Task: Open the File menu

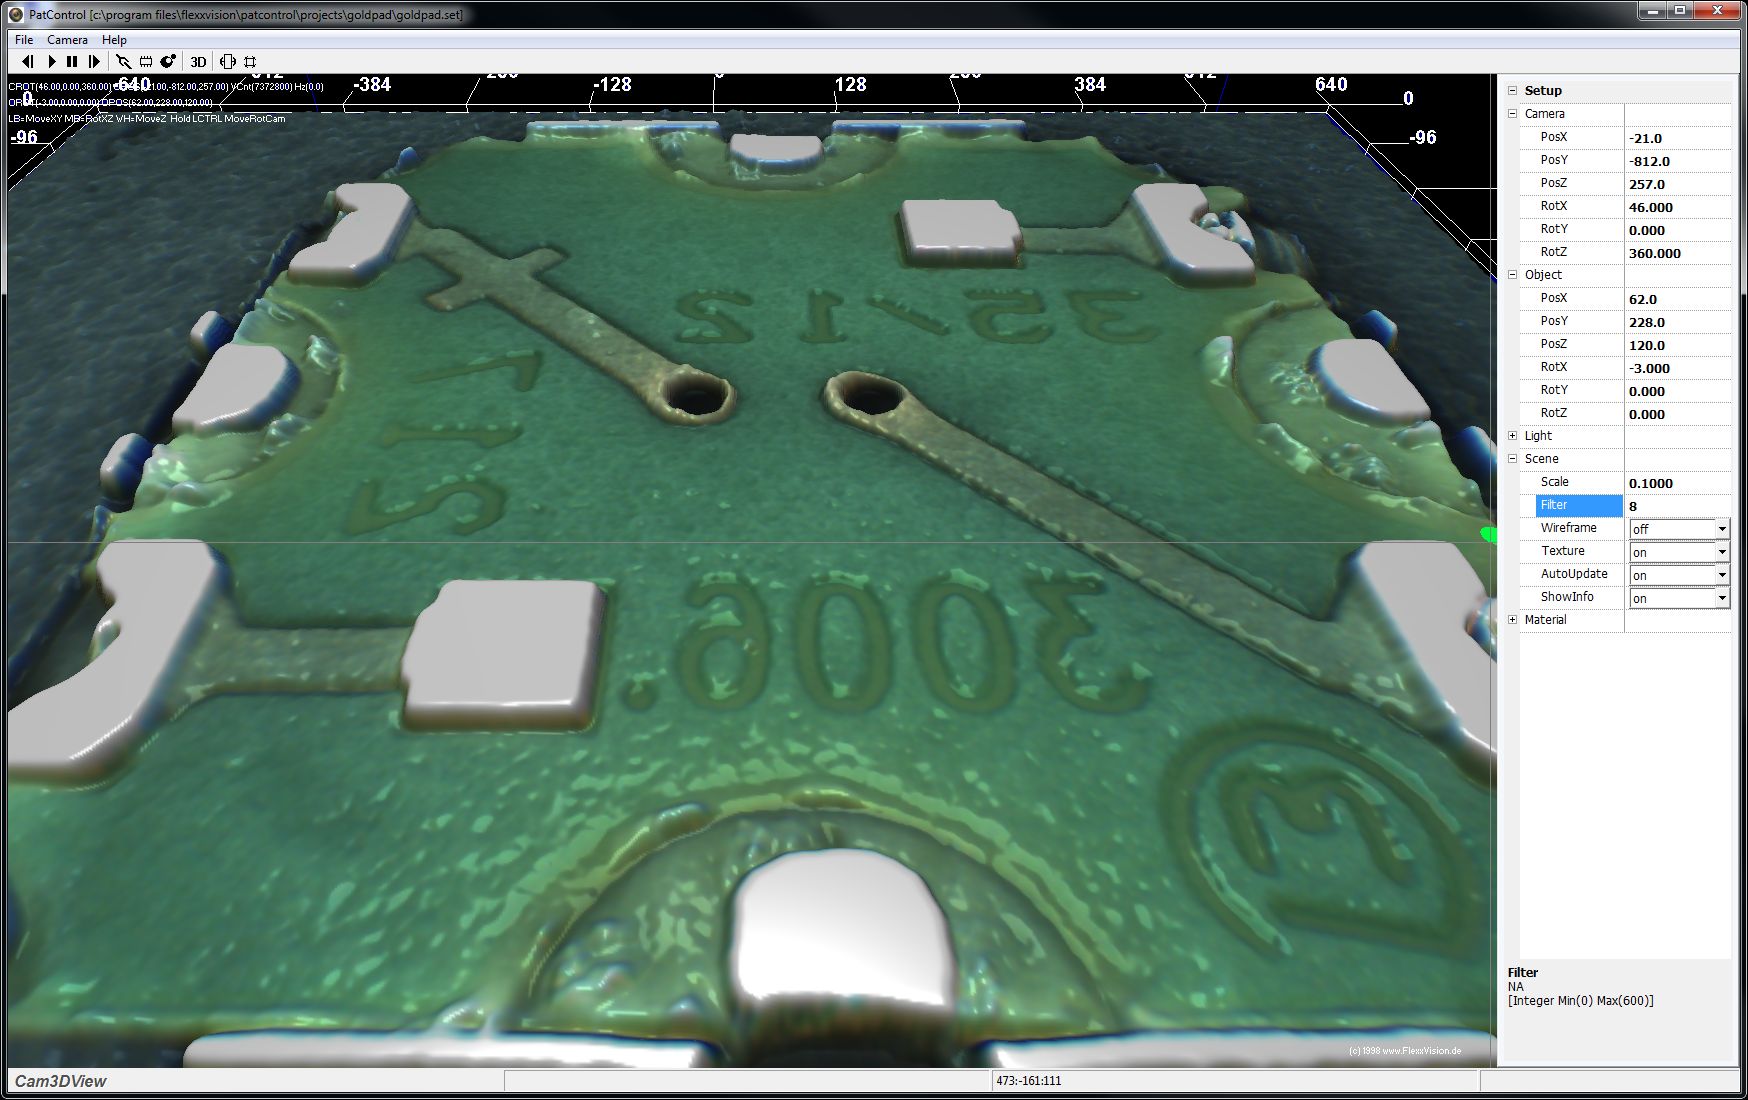Action: pos(24,40)
